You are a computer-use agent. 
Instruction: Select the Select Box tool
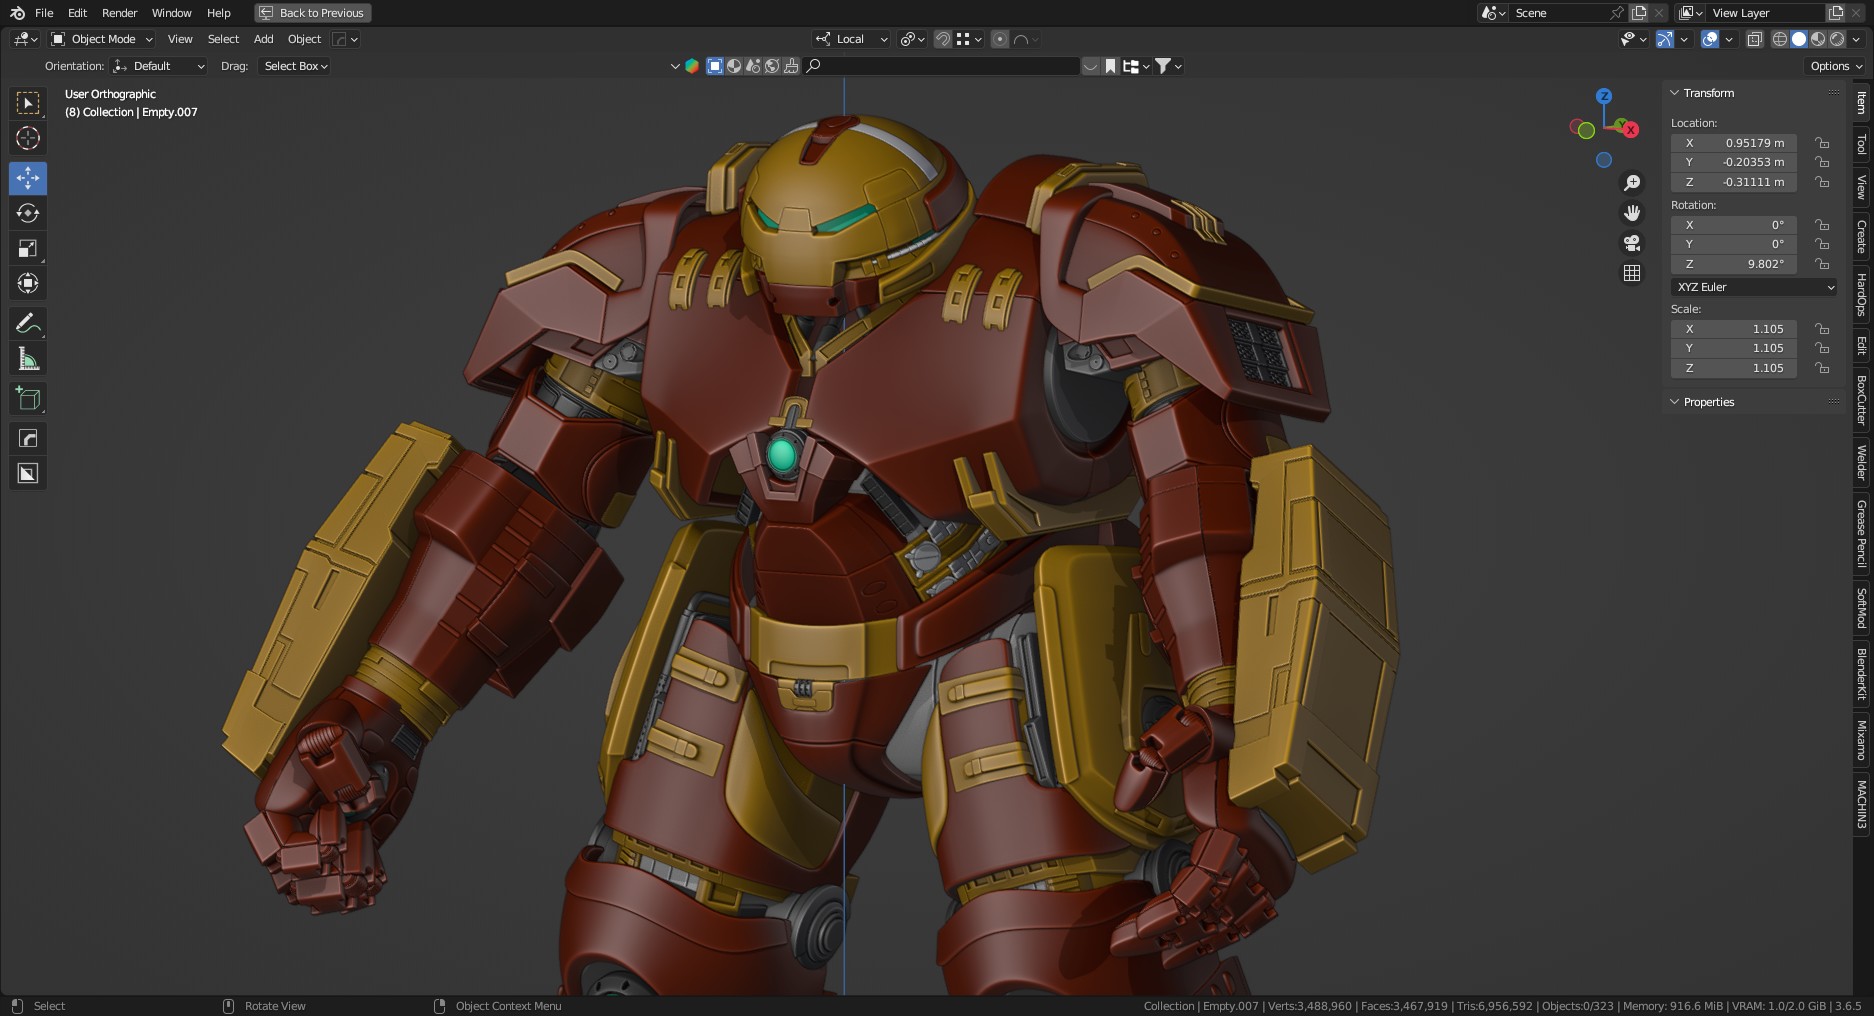(28, 103)
